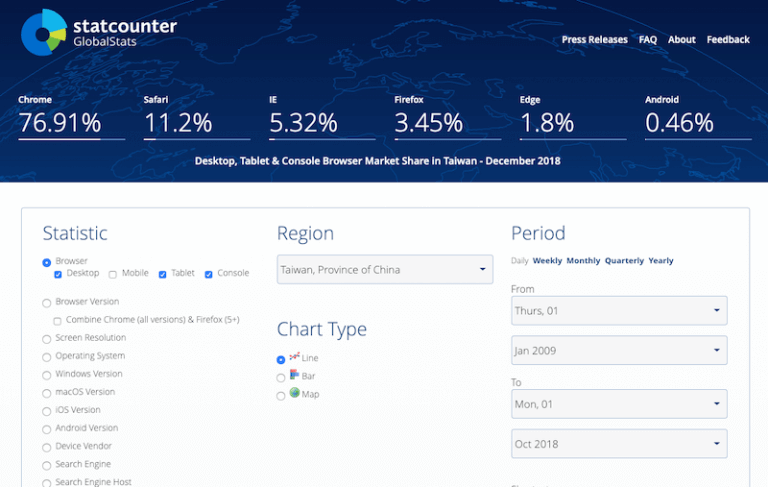The height and width of the screenshot is (487, 768).
Task: Click the Line chart icon
Action: [294, 356]
